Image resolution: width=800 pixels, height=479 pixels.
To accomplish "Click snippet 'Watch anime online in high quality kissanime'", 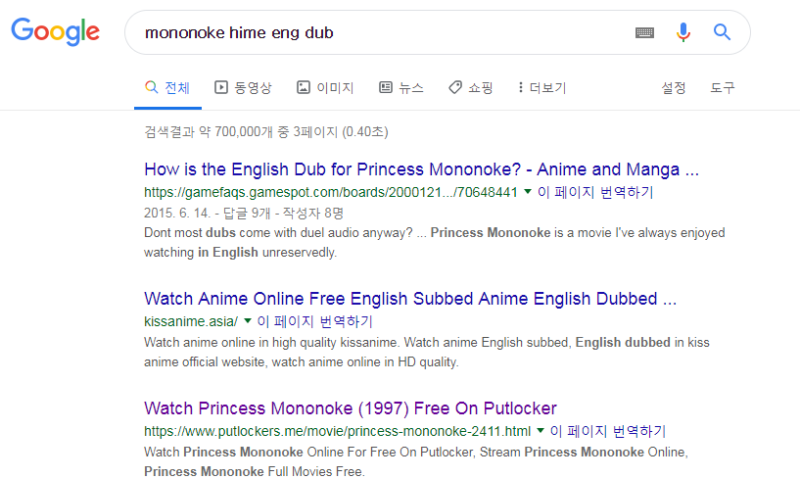I will 427,352.
